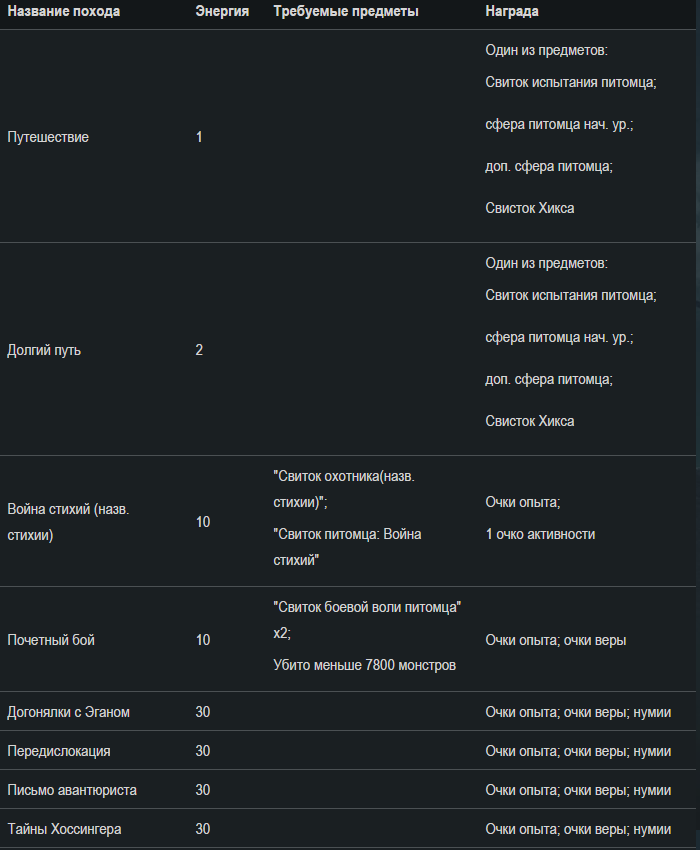Click 'доп. сфера питомца;' in Долгий путь reward
Viewport: 700px width, 850px height.
[549, 379]
